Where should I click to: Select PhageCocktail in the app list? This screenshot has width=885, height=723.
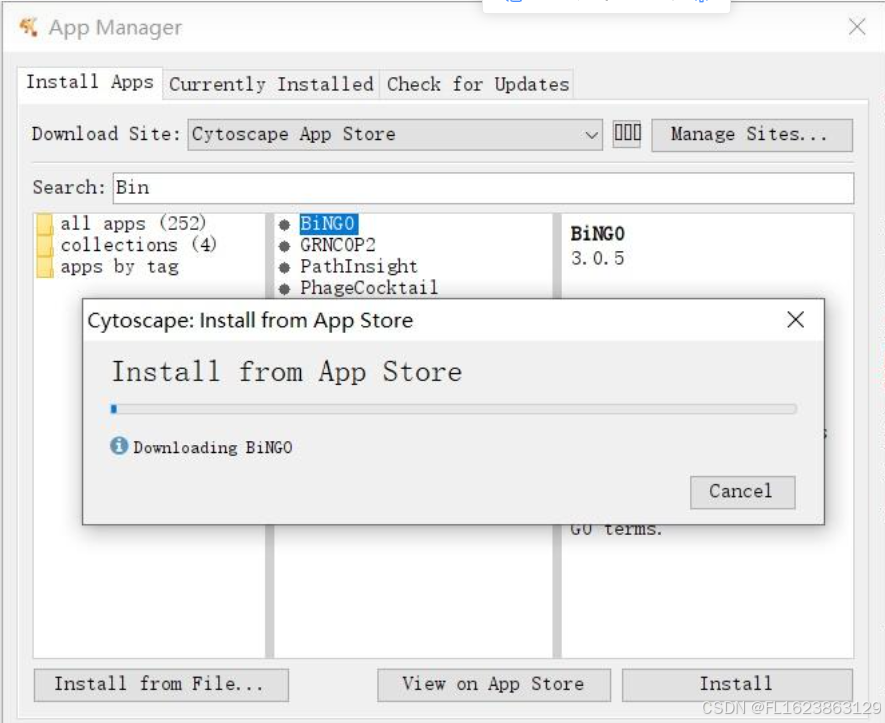point(369,288)
